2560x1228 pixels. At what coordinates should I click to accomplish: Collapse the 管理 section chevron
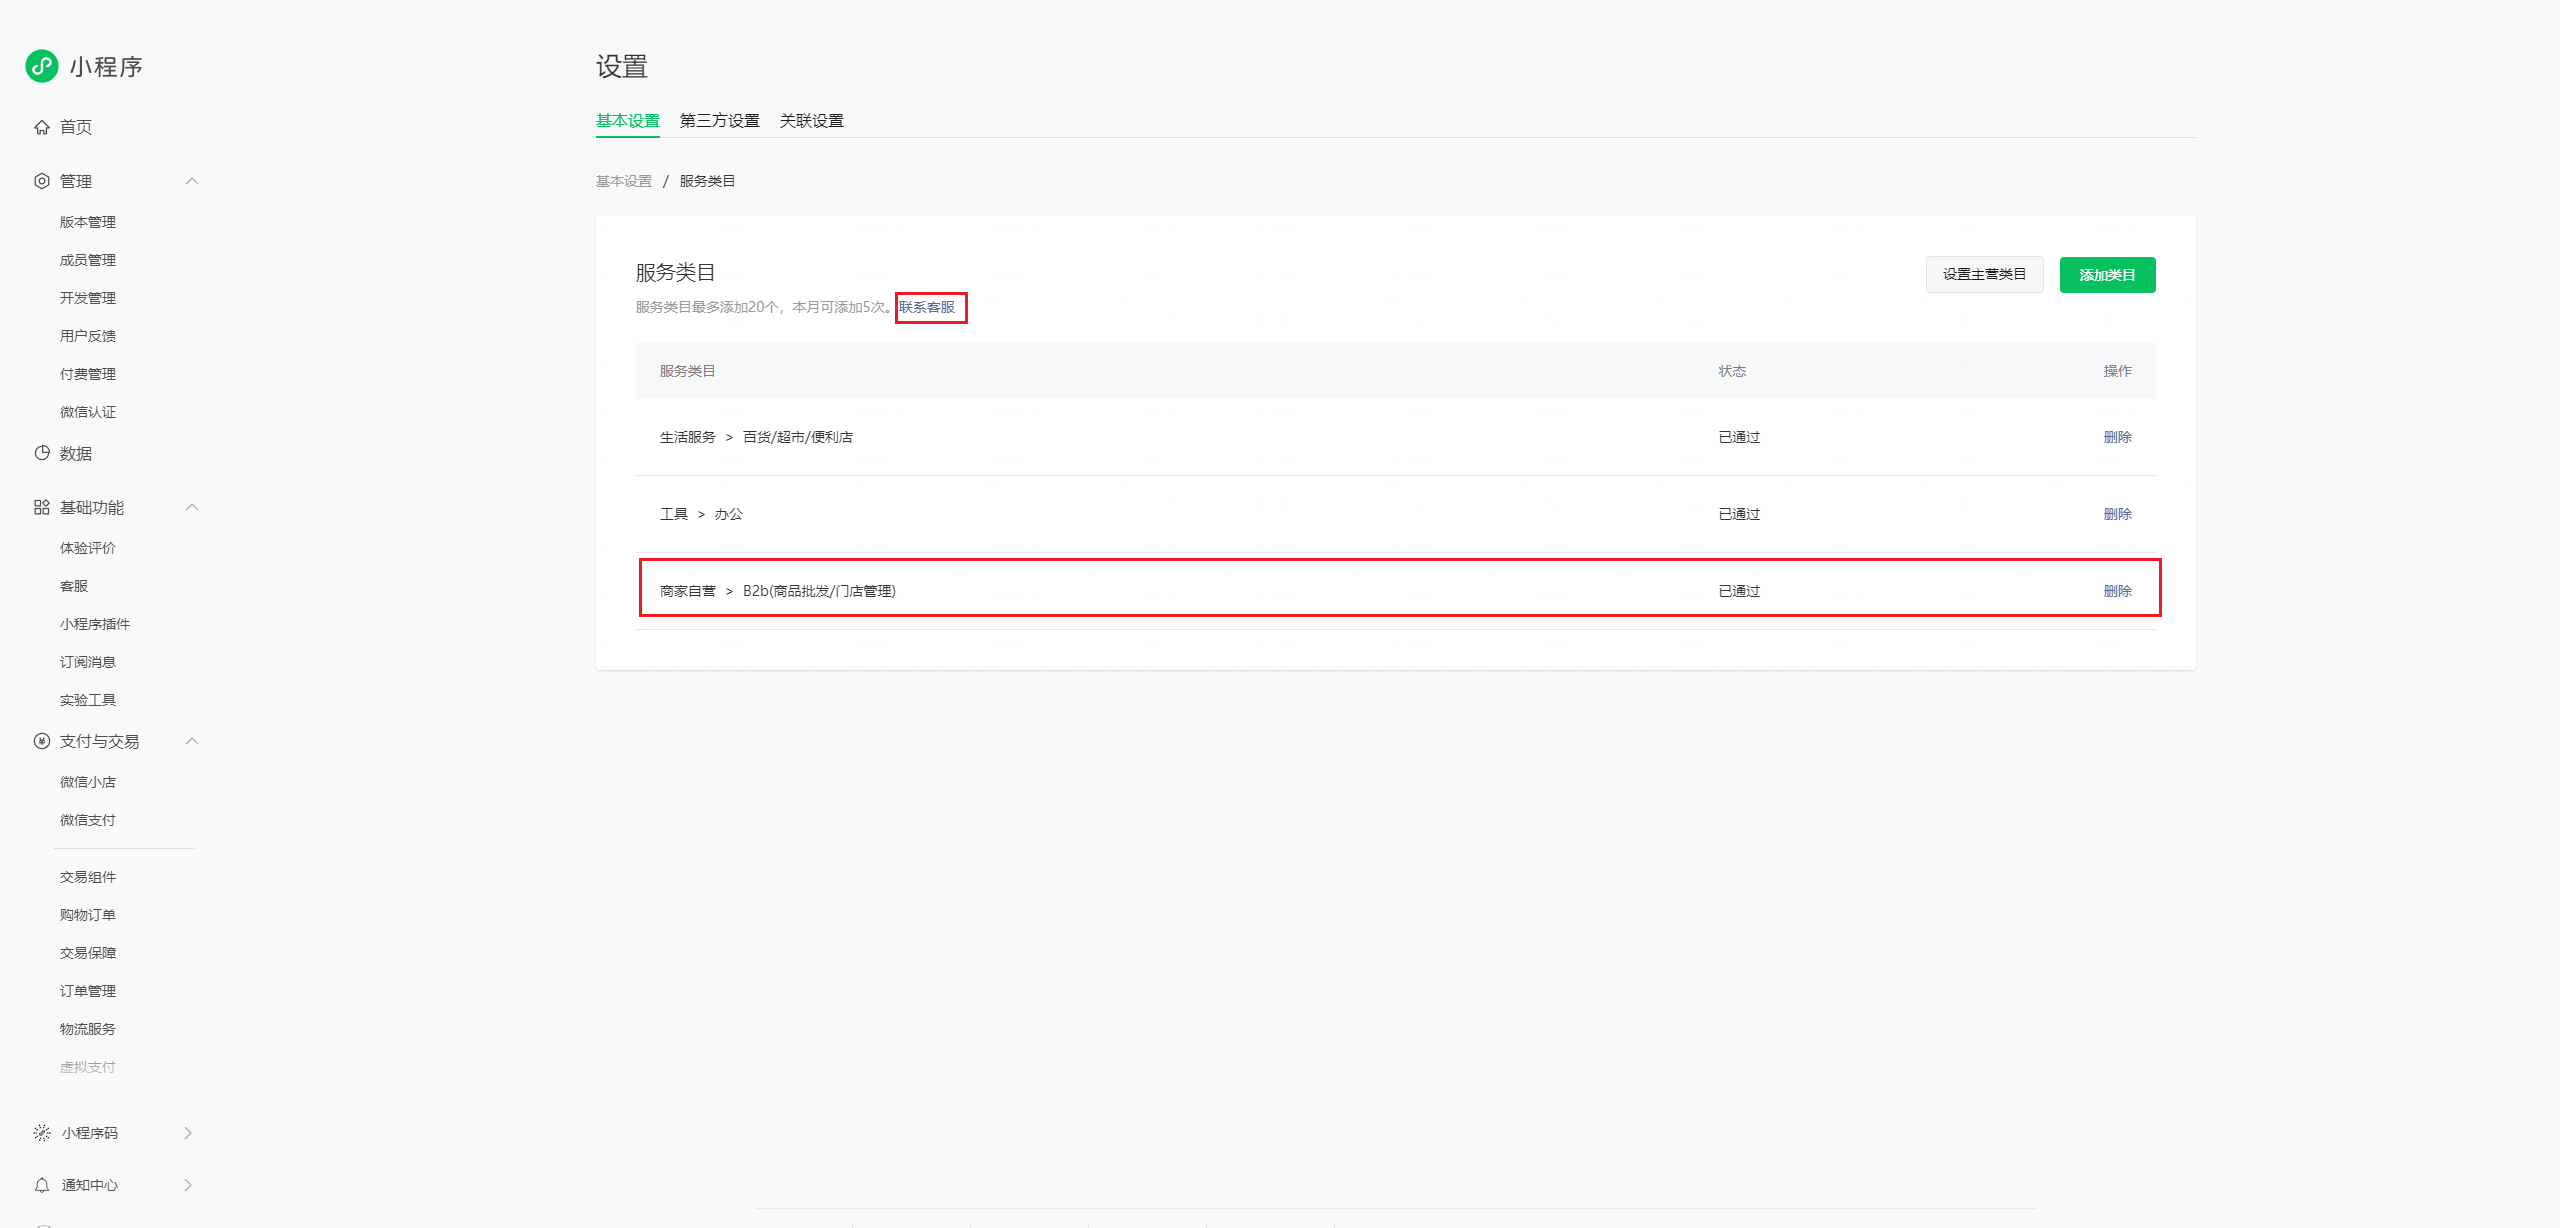(192, 181)
